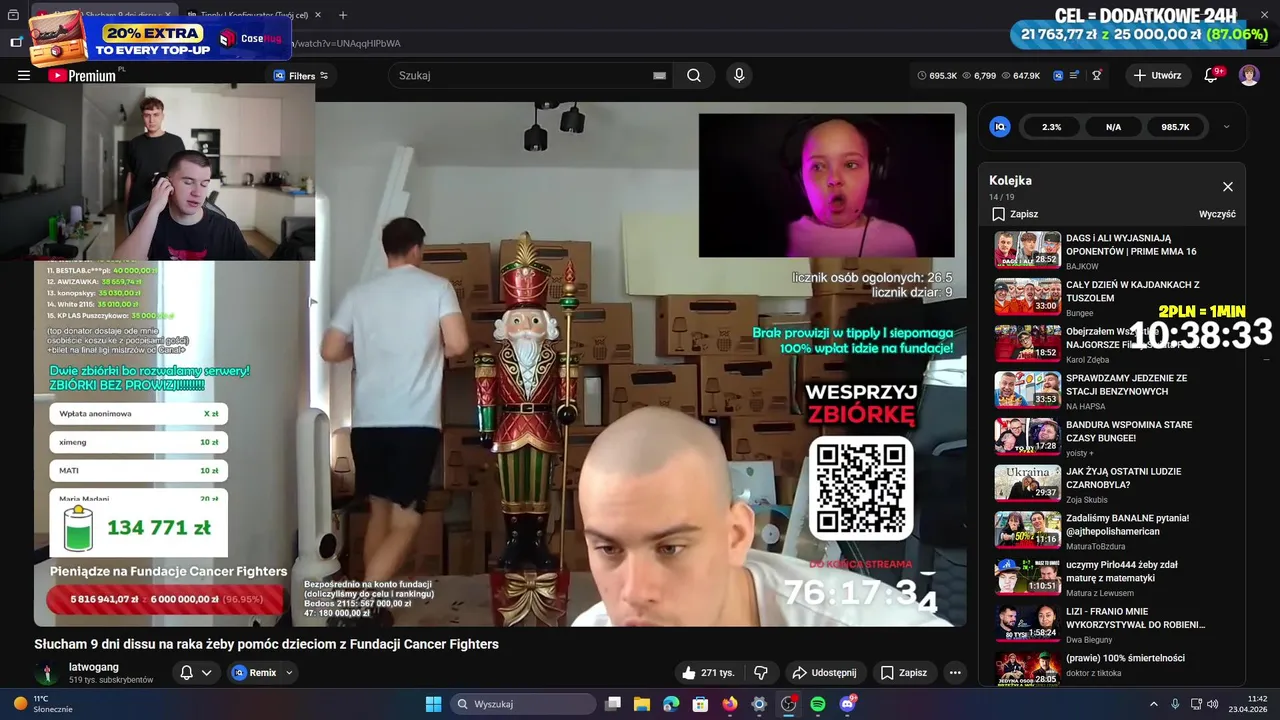Close the Kolejka queue panel
The height and width of the screenshot is (720, 1280).
(x=1228, y=187)
